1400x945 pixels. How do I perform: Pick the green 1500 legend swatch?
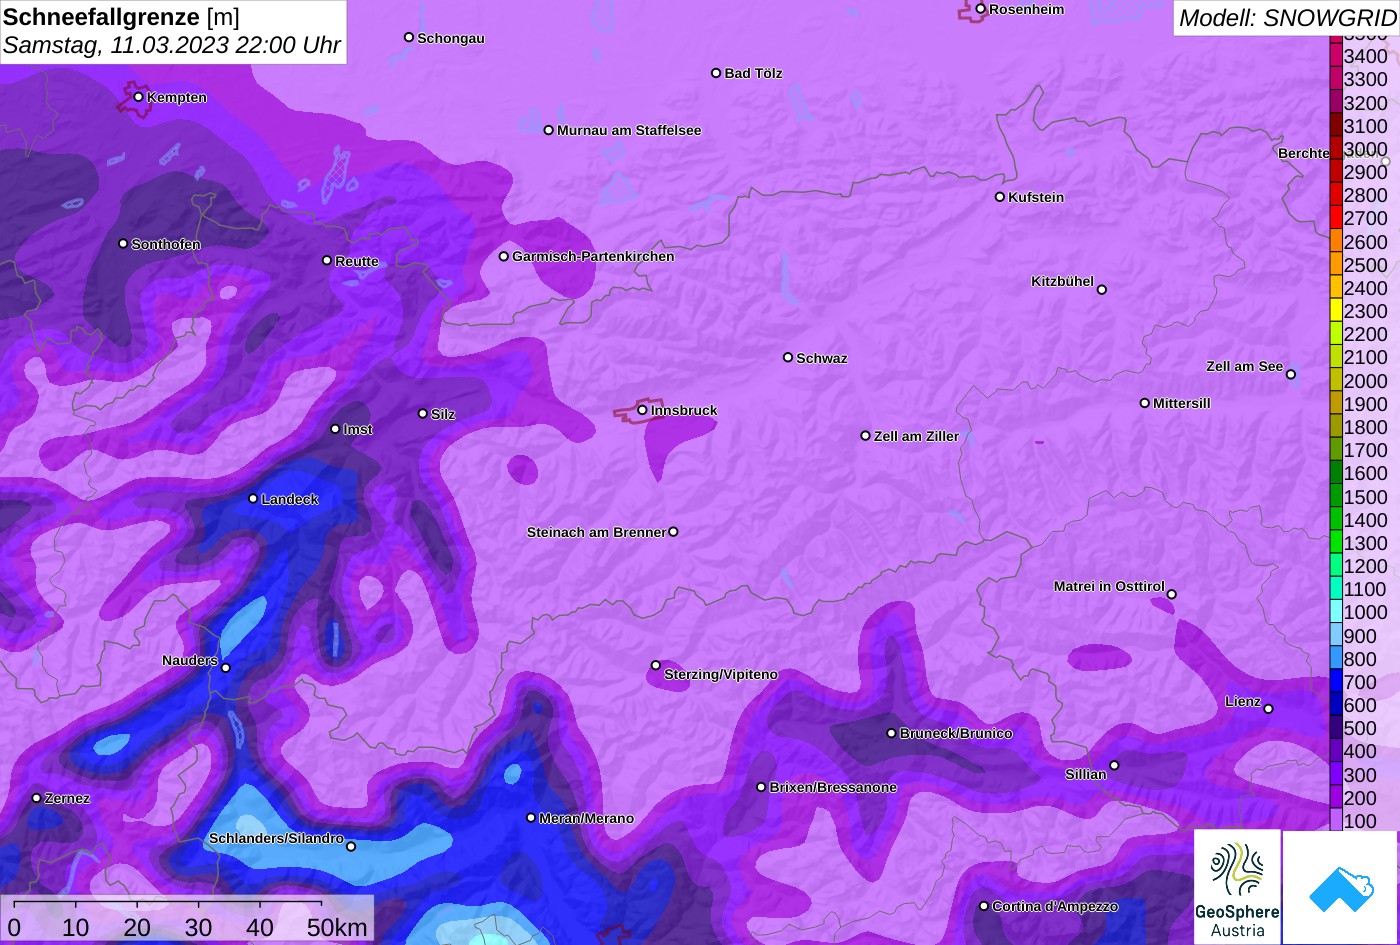coord(1335,496)
